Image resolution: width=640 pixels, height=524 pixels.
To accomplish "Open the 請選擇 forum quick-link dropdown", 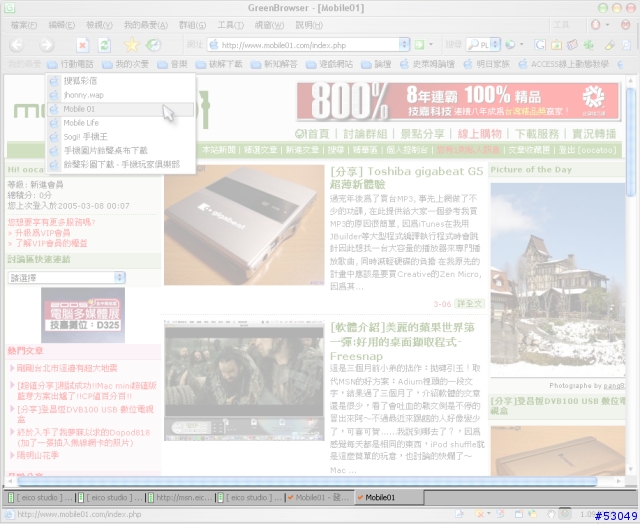I will [x=67, y=278].
